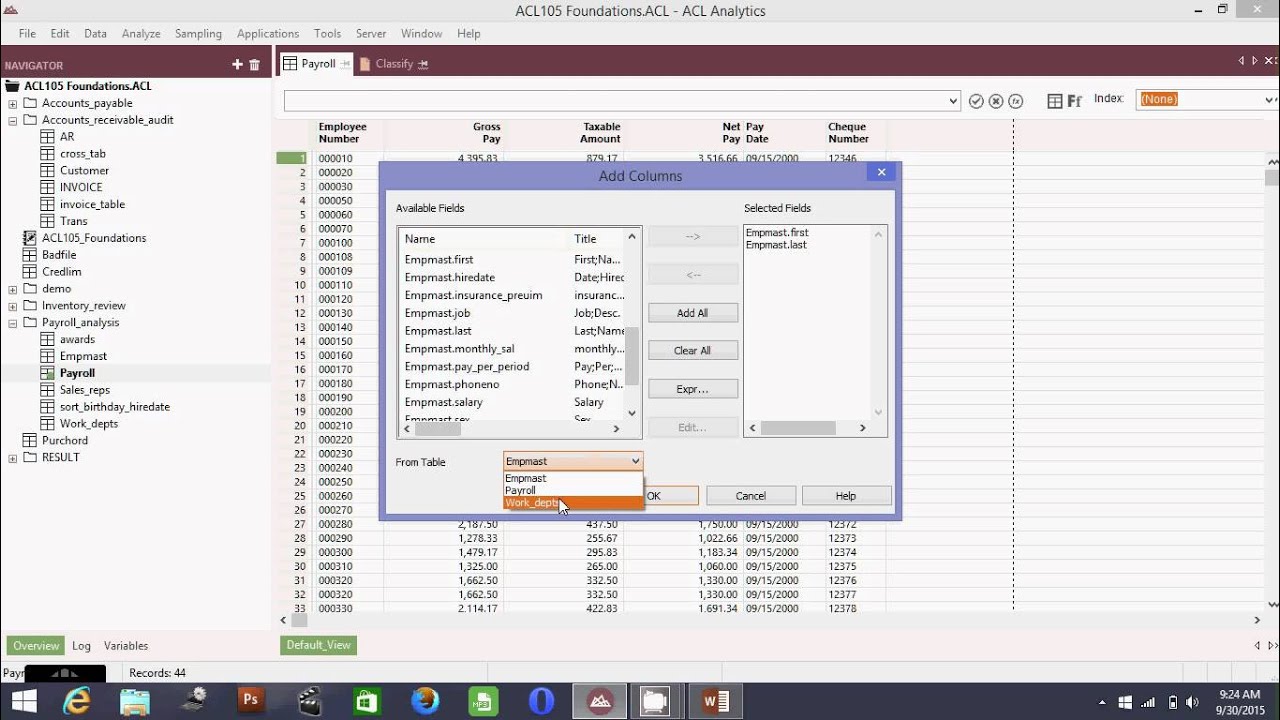Open Word from the taskbar
This screenshot has width=1280, height=720.
(x=716, y=701)
